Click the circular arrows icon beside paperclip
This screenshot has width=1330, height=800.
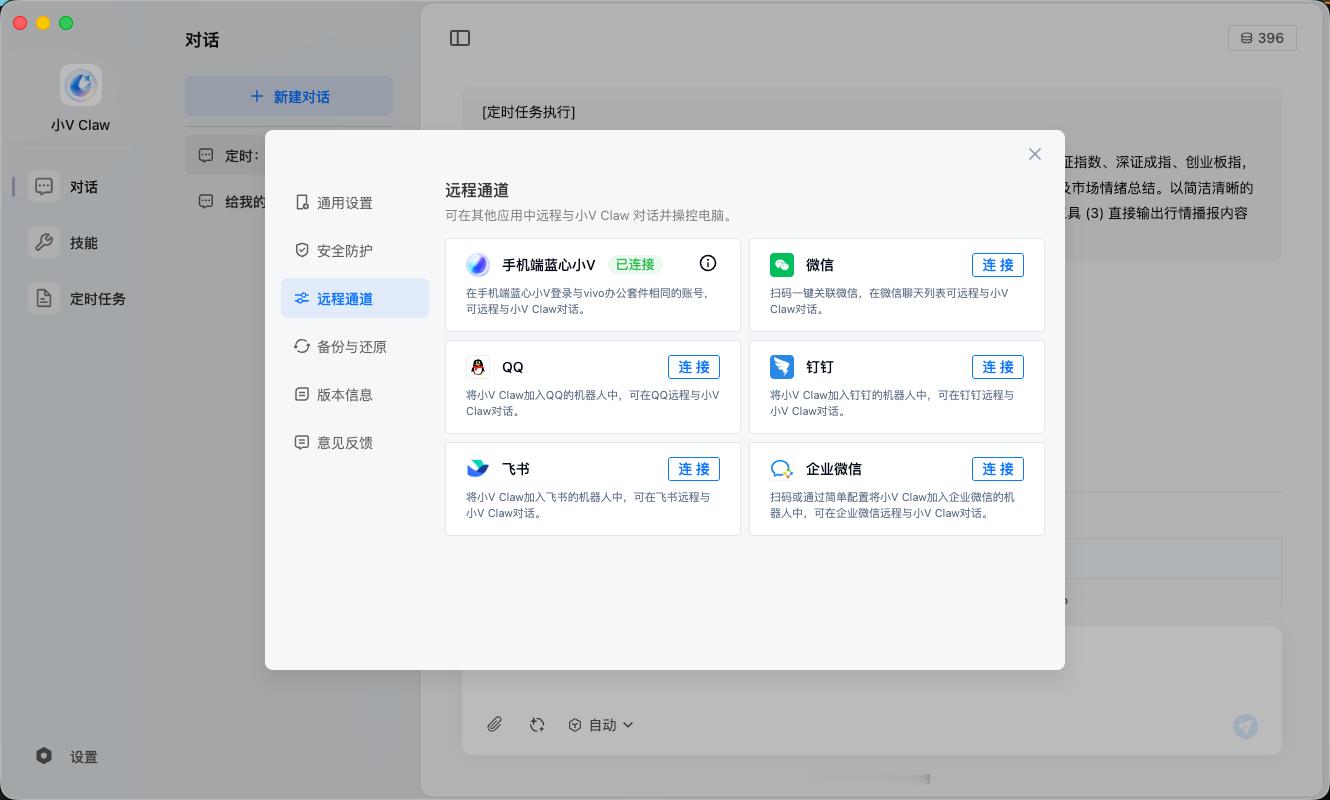point(537,725)
